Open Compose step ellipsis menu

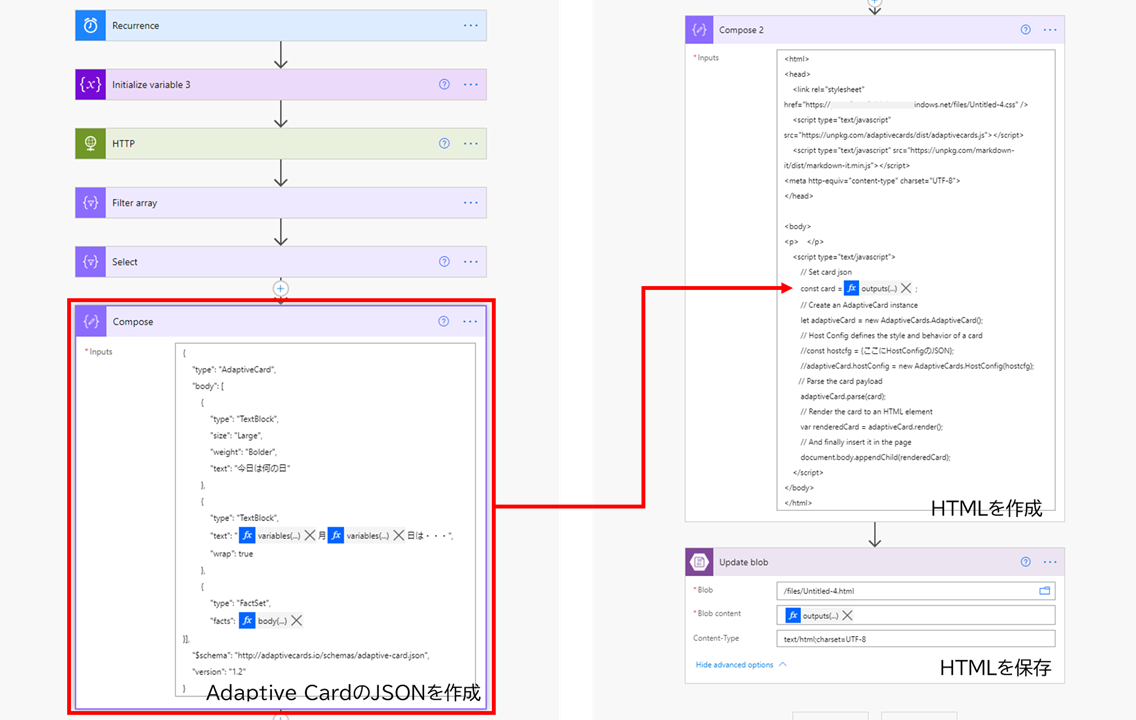[469, 322]
